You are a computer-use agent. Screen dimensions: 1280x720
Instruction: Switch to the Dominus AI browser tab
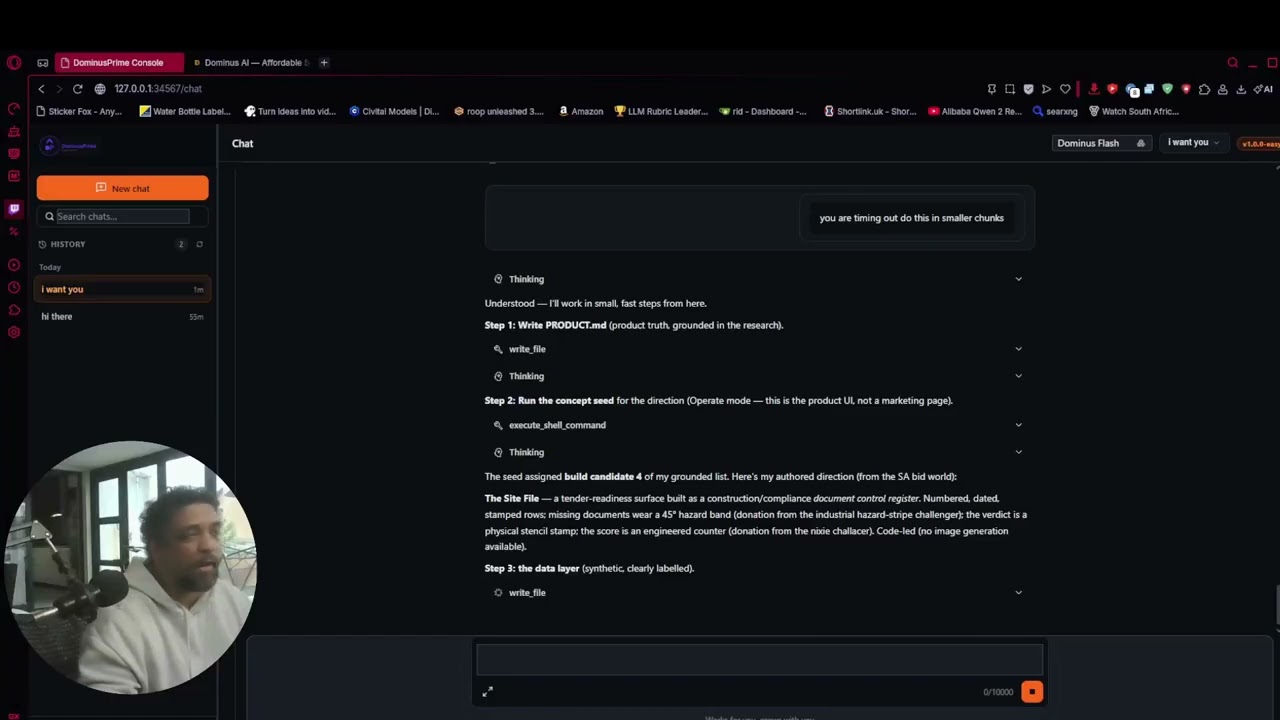(252, 63)
